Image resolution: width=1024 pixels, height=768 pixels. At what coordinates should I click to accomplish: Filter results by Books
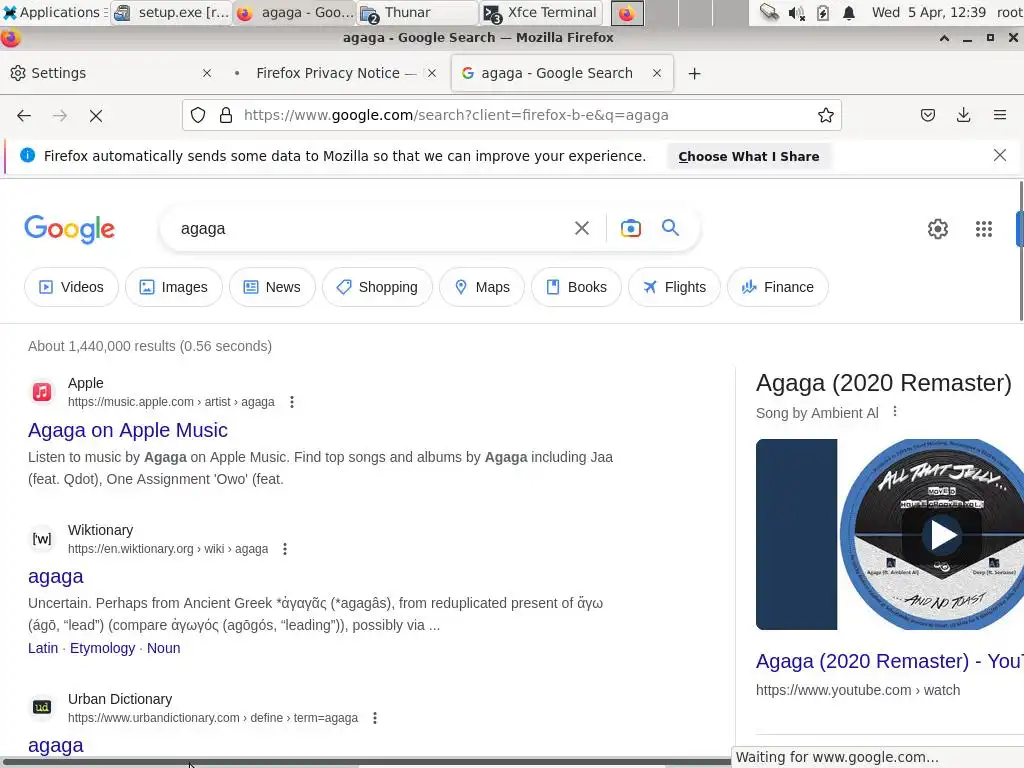pyautogui.click(x=577, y=287)
